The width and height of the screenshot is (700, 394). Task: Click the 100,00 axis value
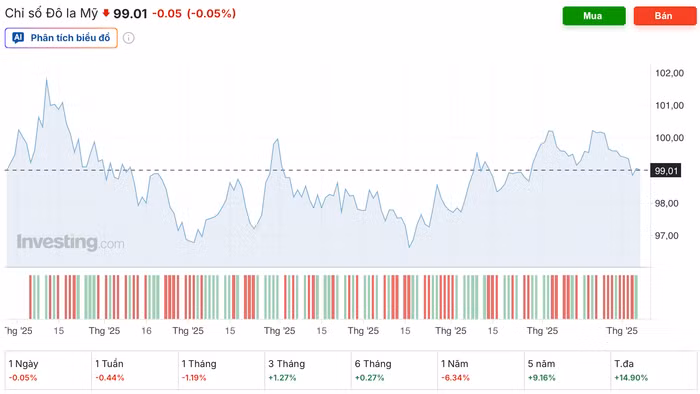[x=669, y=138]
